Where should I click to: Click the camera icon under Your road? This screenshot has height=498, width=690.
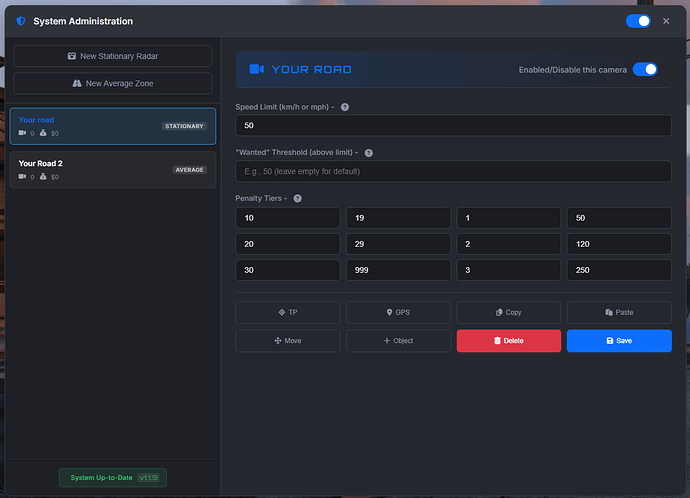(x=22, y=133)
